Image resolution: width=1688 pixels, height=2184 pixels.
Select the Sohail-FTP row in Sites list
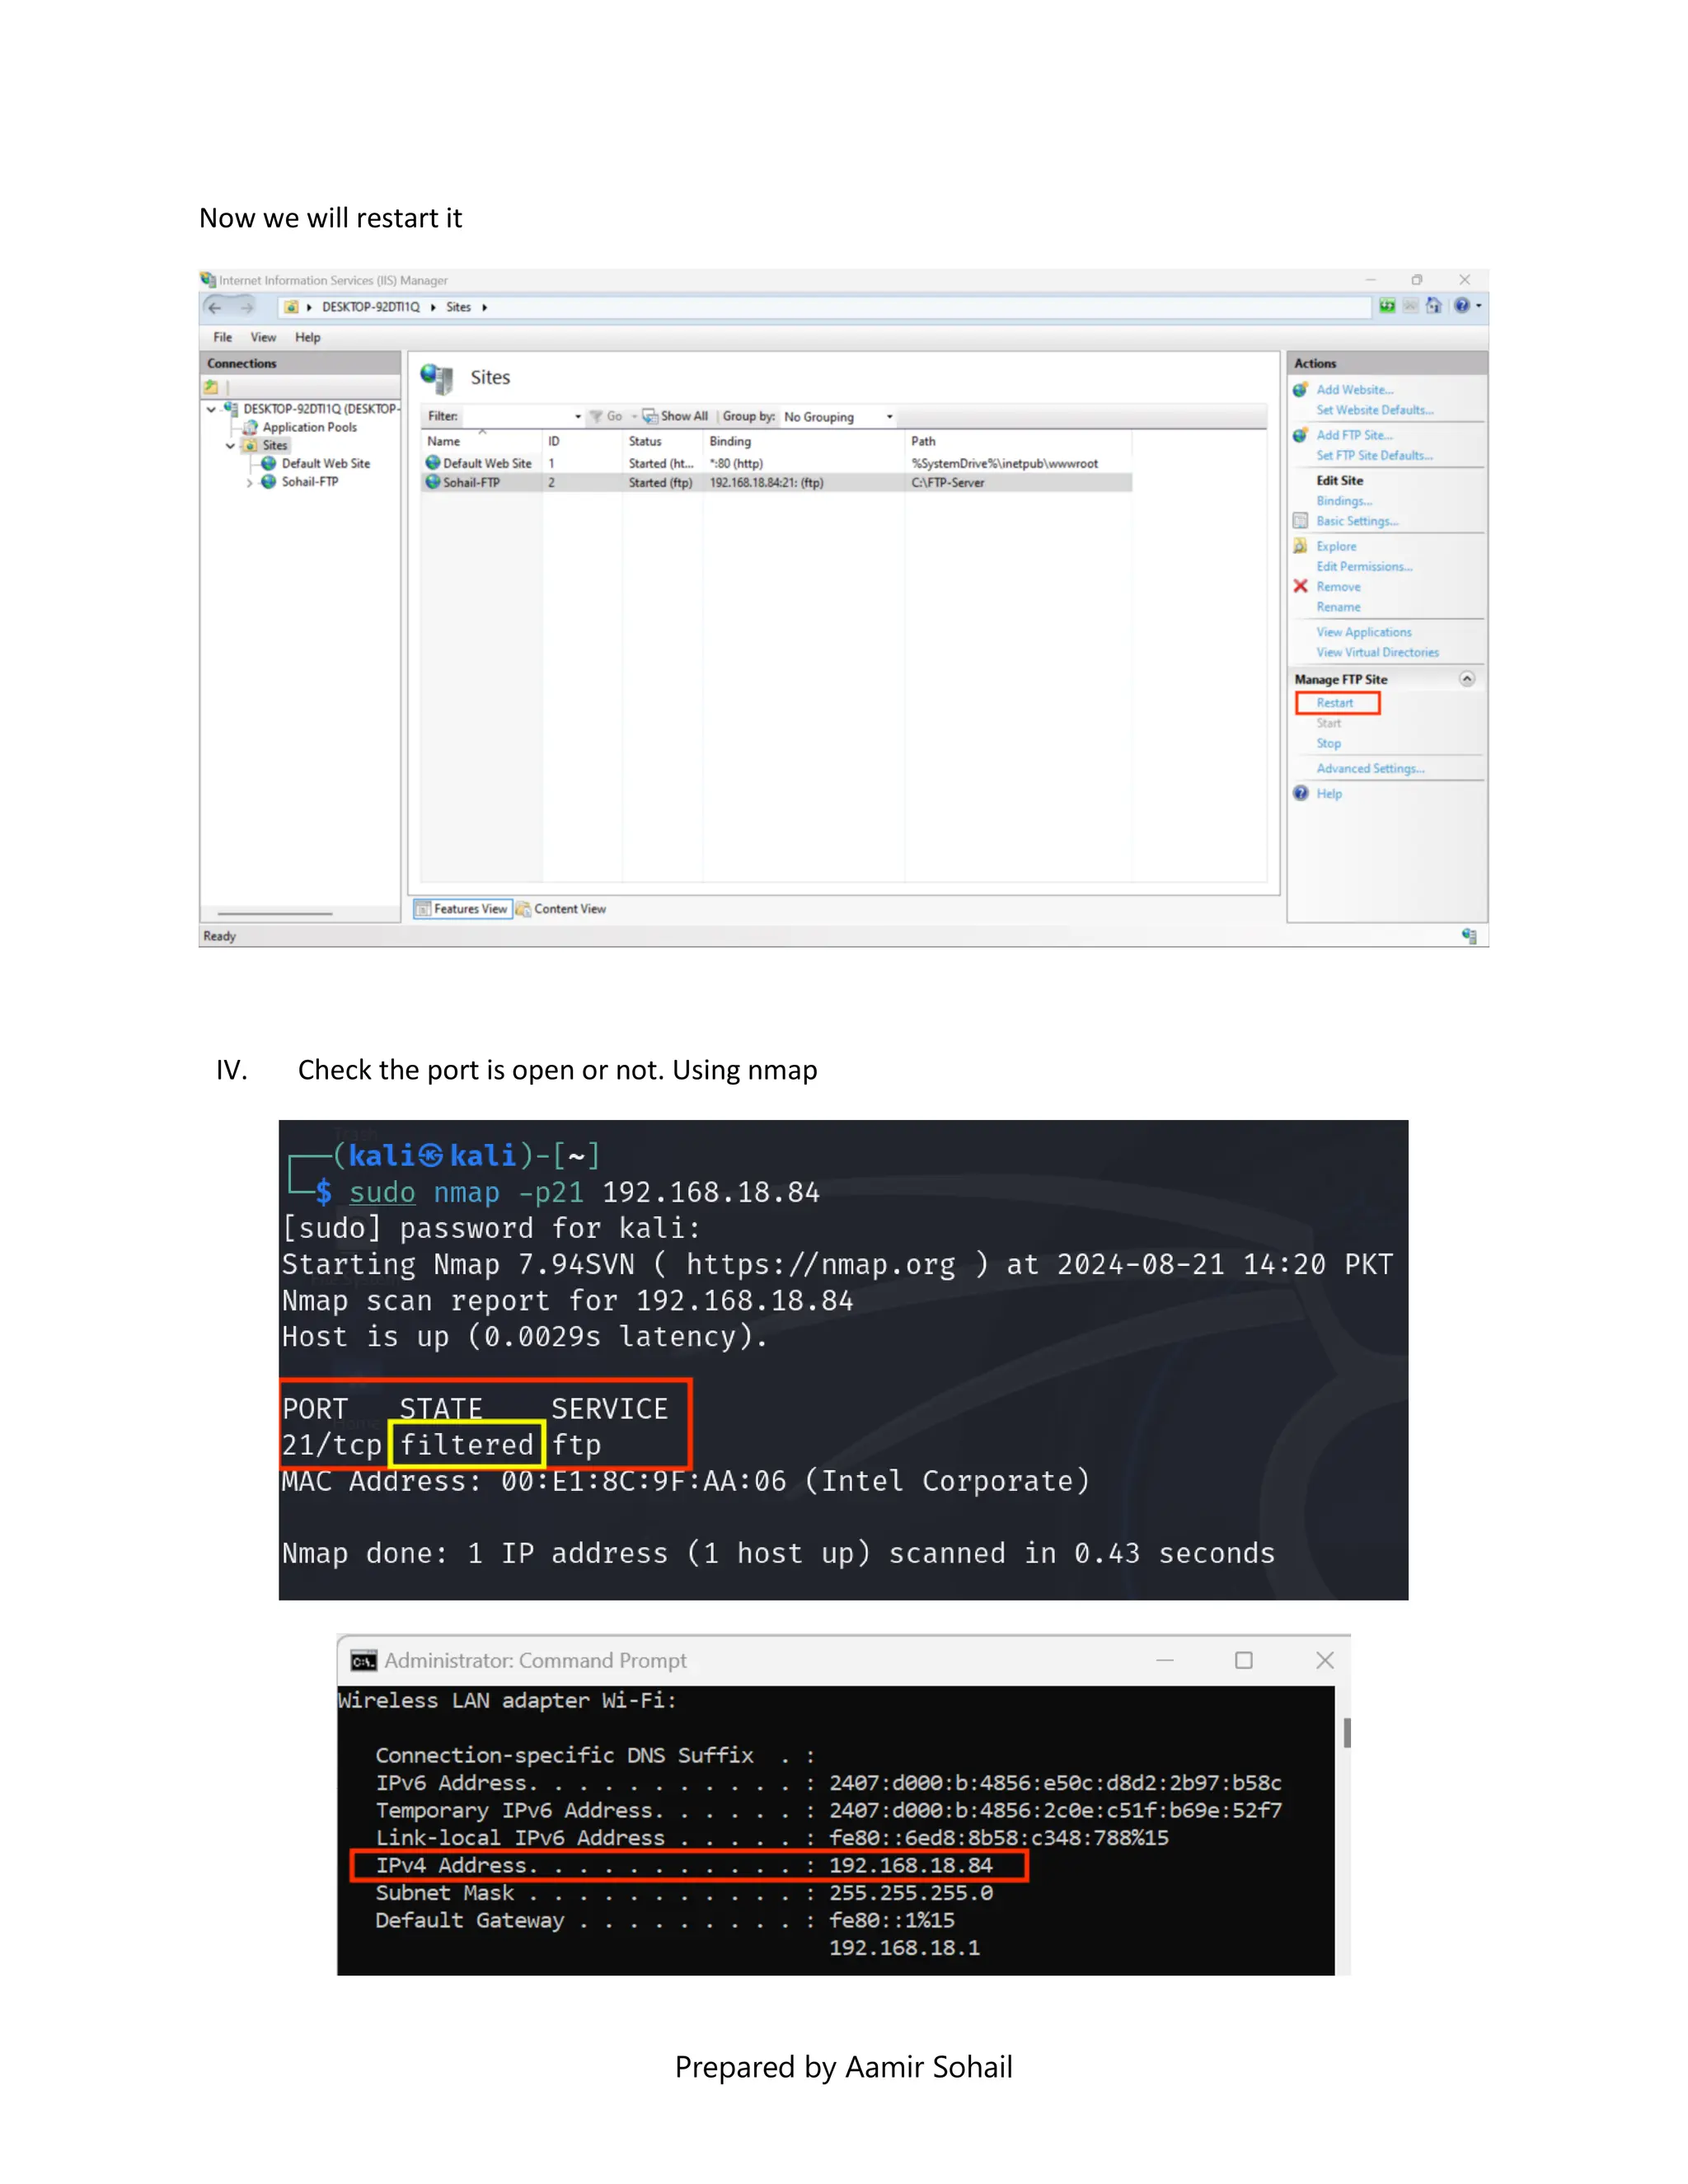[x=777, y=482]
